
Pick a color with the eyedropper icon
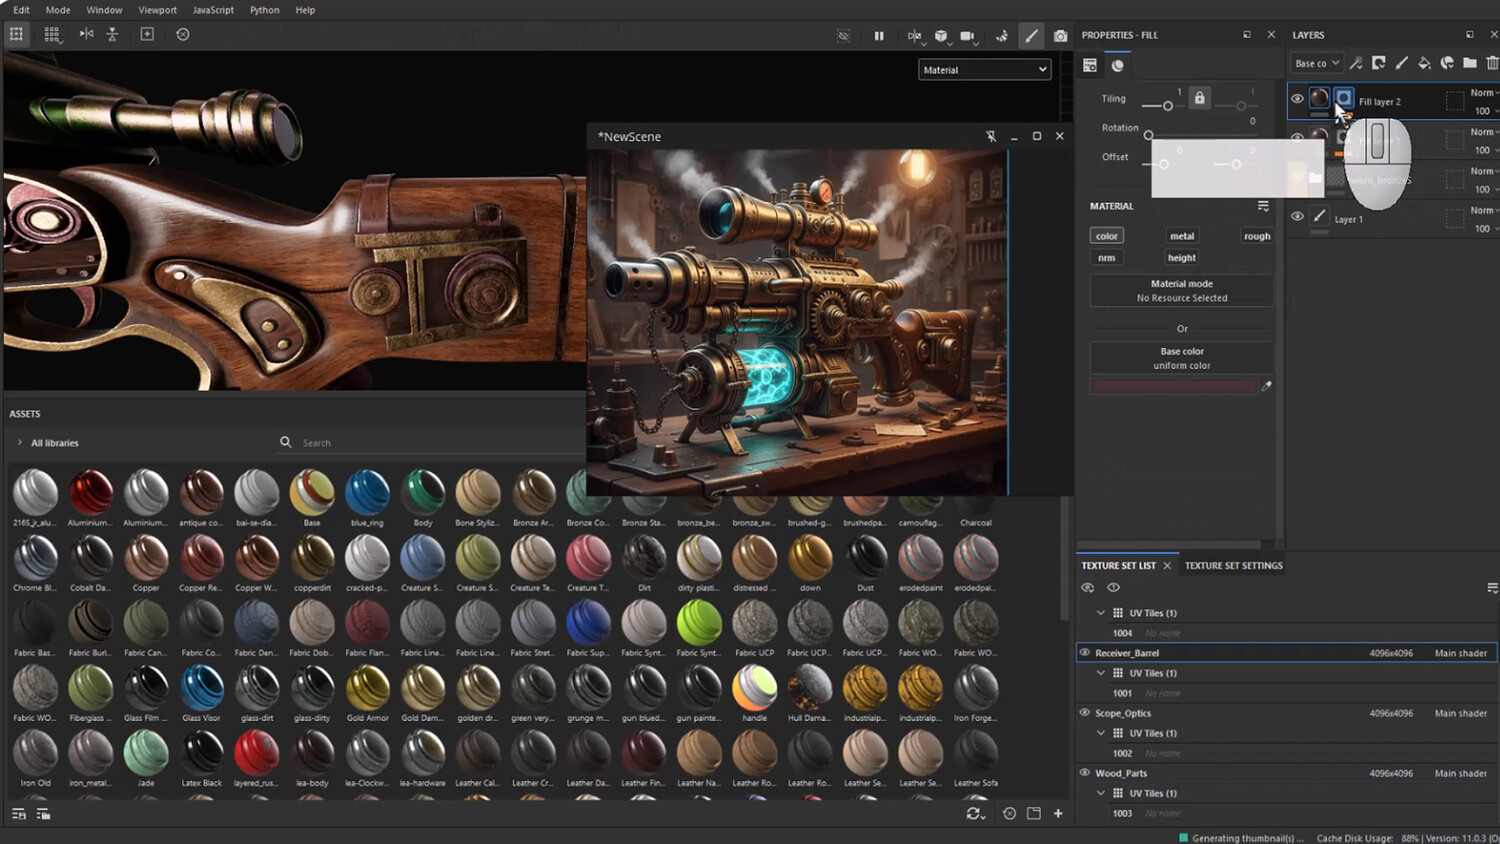1266,386
